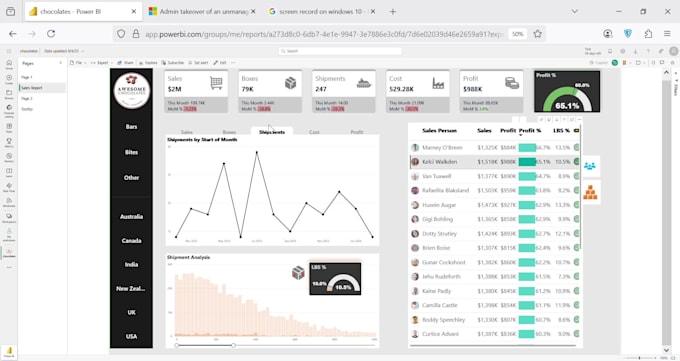Screen dimensions: 680x361
Task: Open Monitor icon in left navigation
Action: 9,158
